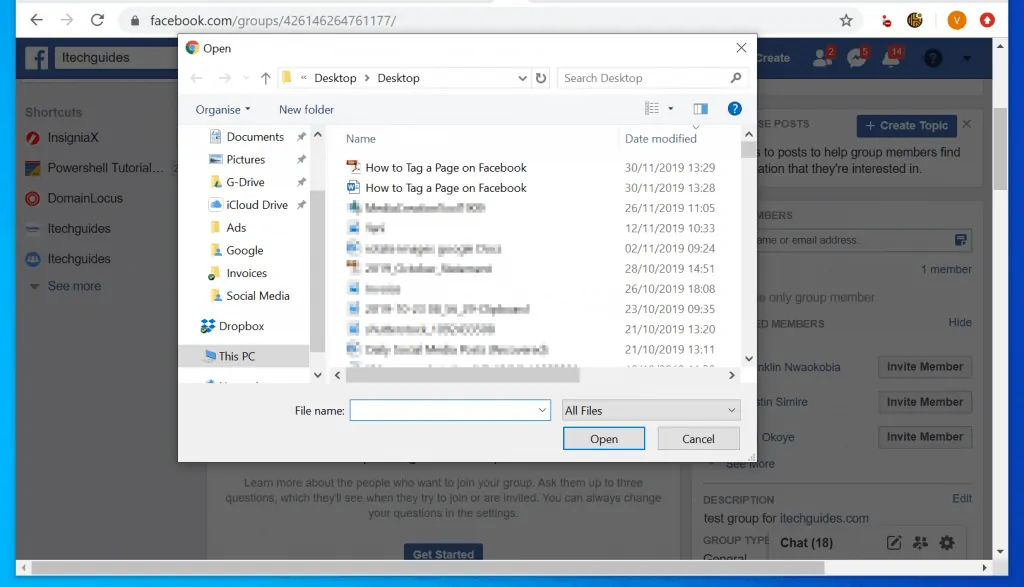Sort files by Date modified column
The width and height of the screenshot is (1024, 587).
pyautogui.click(x=660, y=139)
